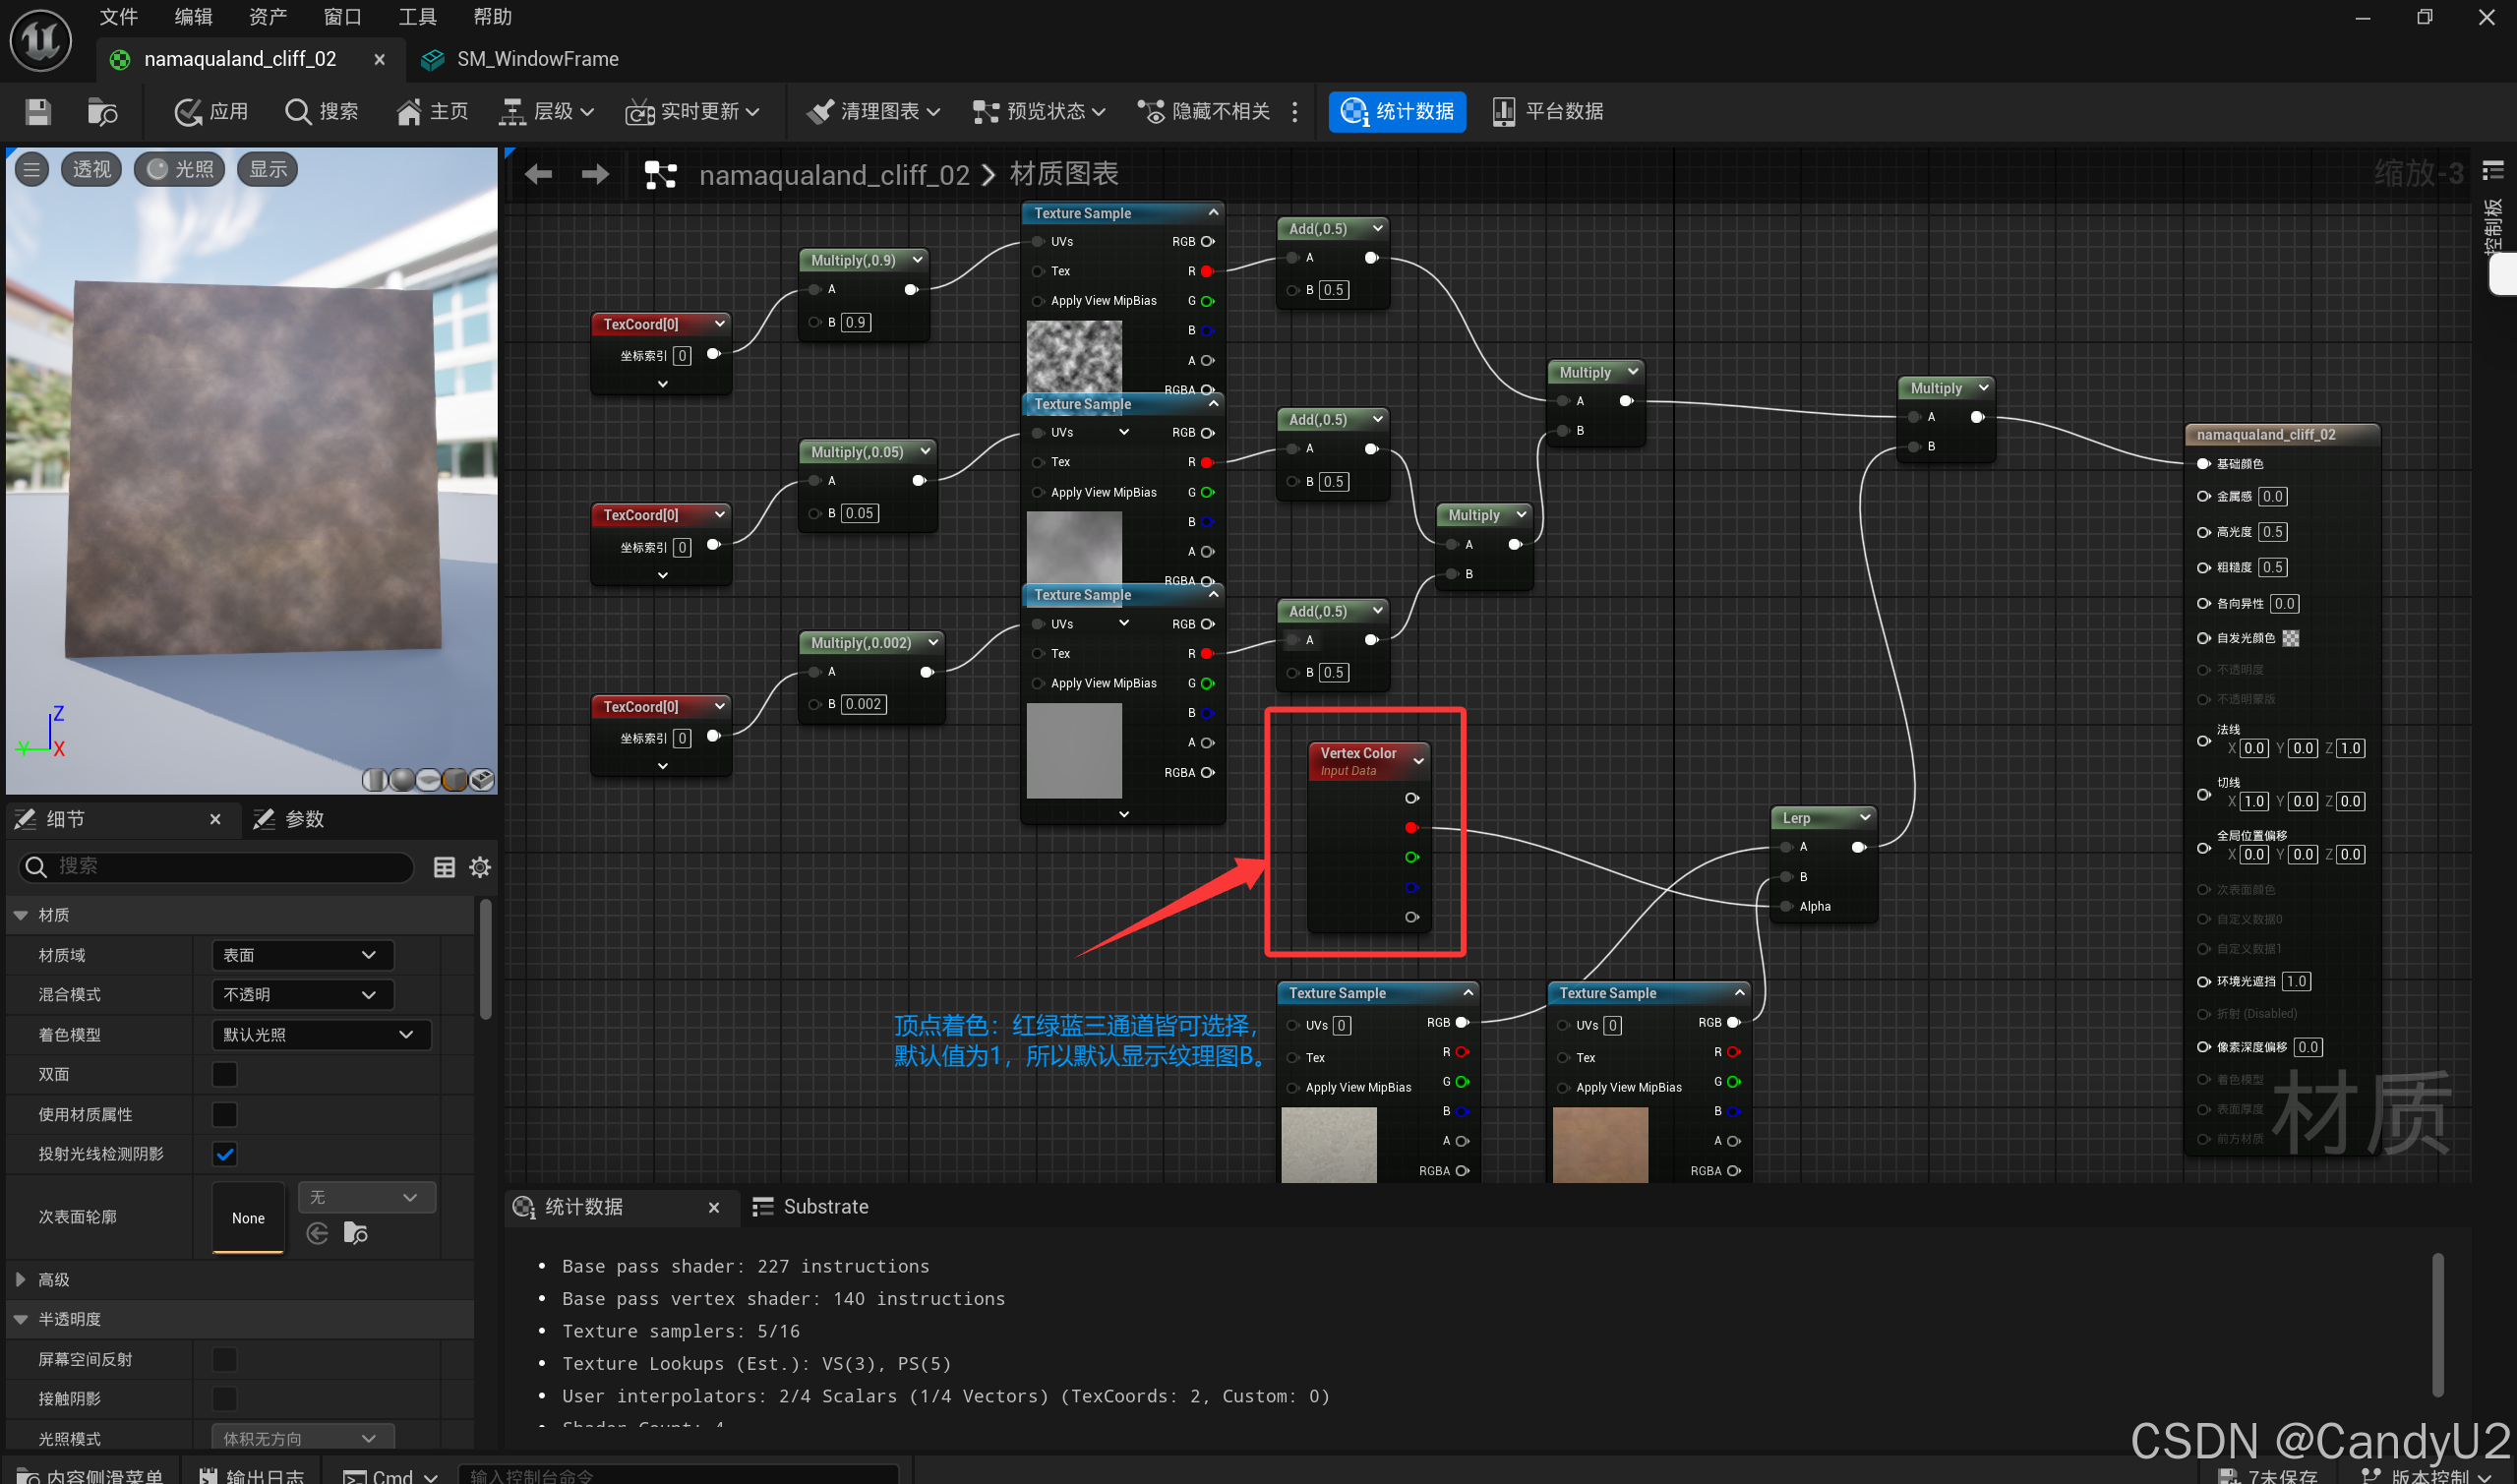Enable the 双面 two-sided checkbox
The image size is (2517, 1484).
coord(223,1074)
